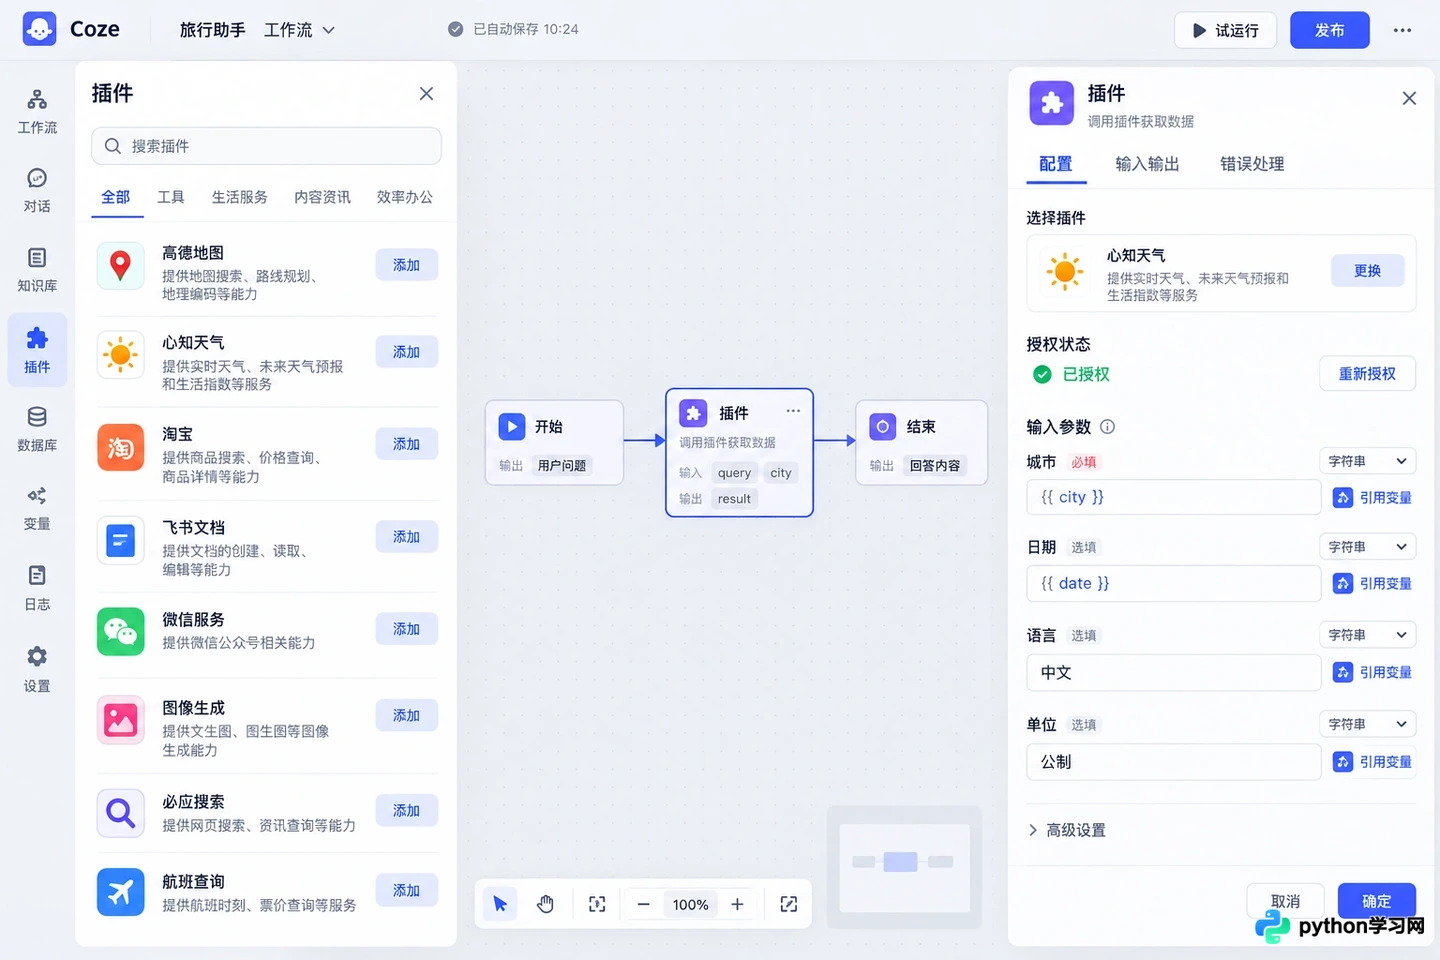Click 重新授权 button
Image resolution: width=1440 pixels, height=960 pixels.
tap(1367, 374)
